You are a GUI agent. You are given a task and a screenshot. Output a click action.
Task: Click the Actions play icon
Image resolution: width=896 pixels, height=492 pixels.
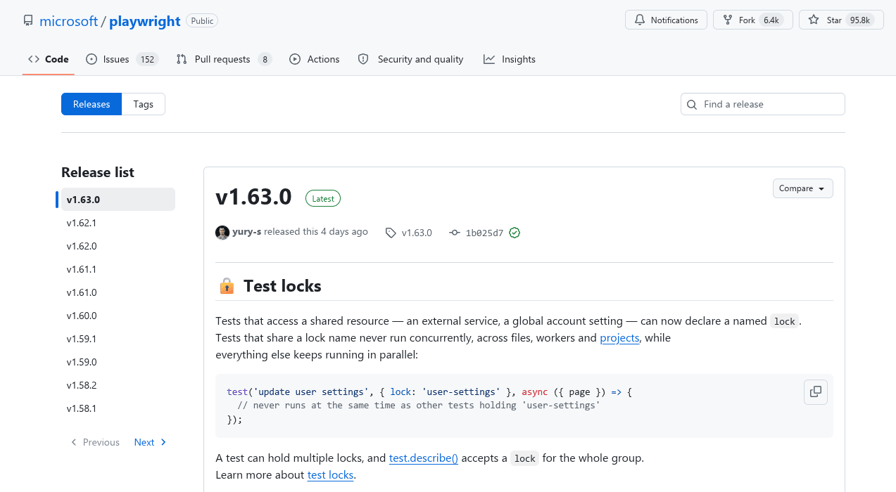click(295, 59)
